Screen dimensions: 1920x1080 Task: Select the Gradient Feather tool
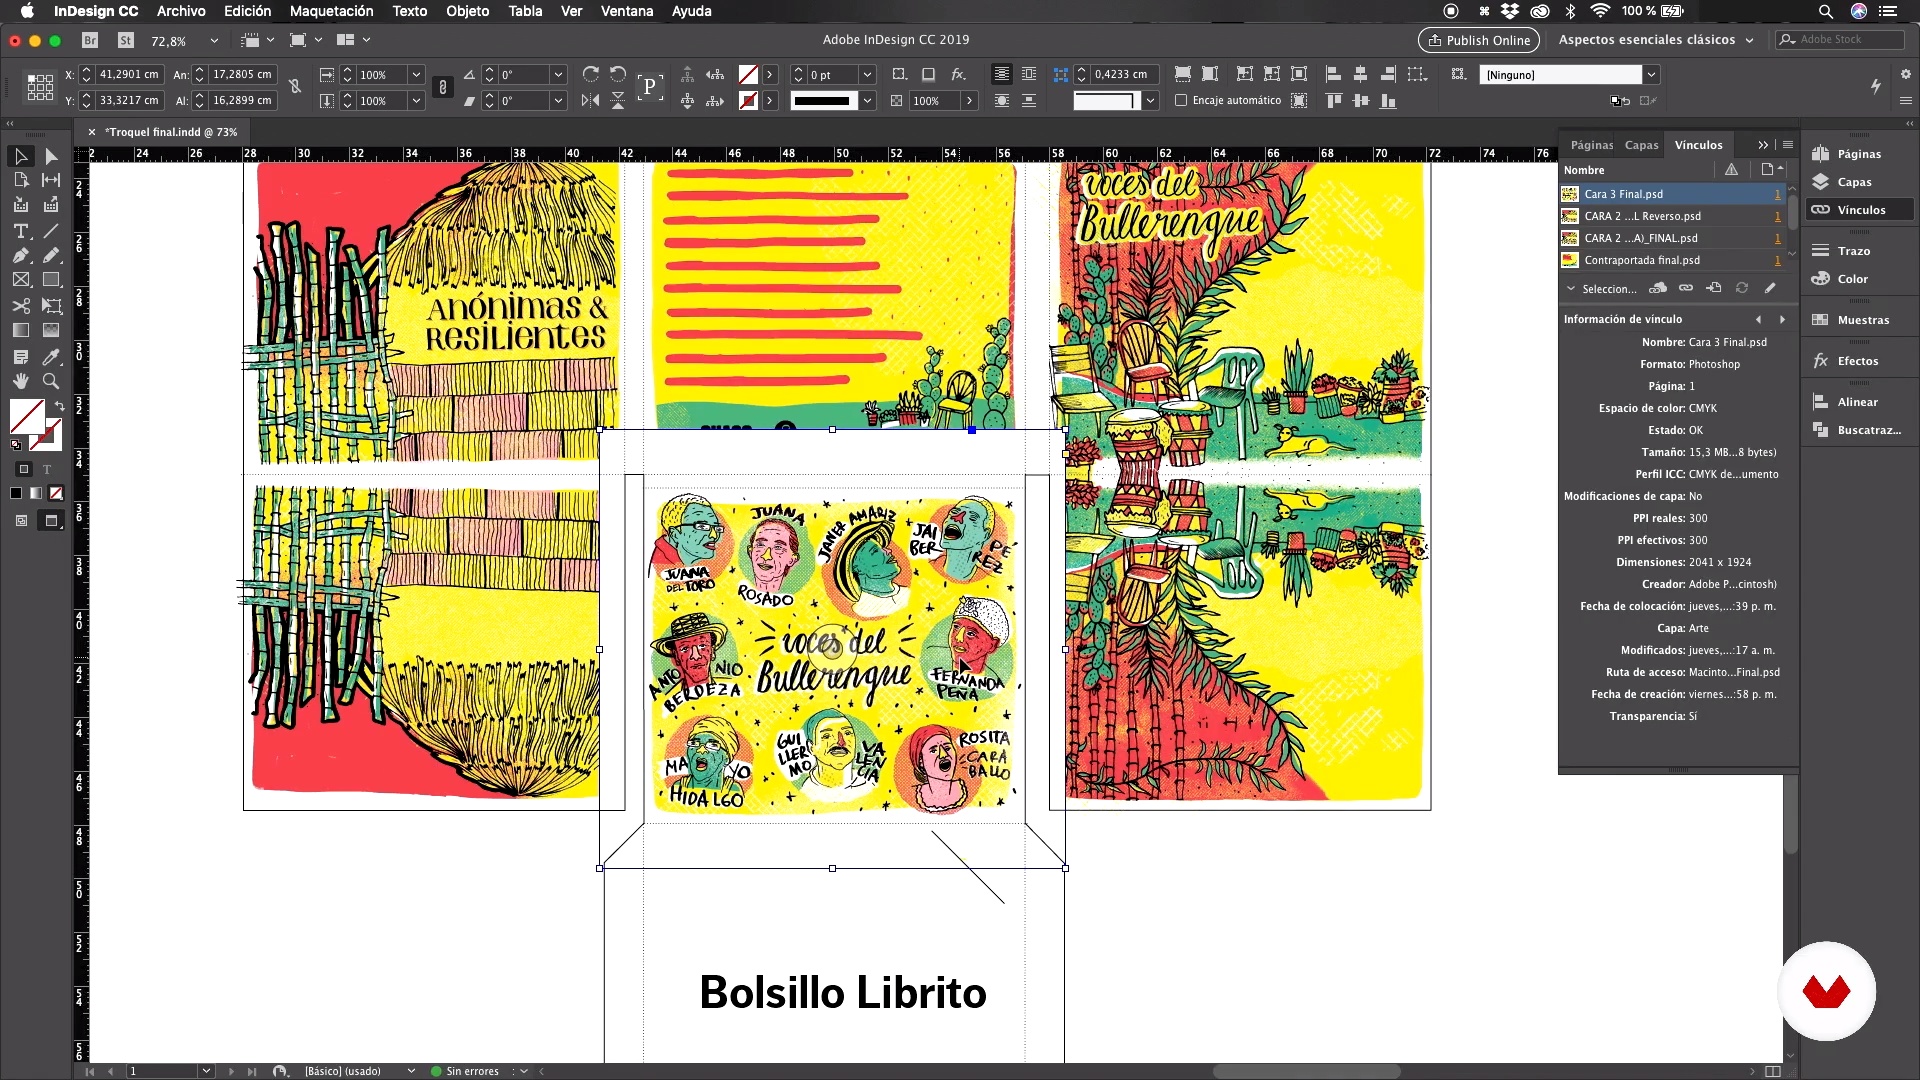(51, 330)
